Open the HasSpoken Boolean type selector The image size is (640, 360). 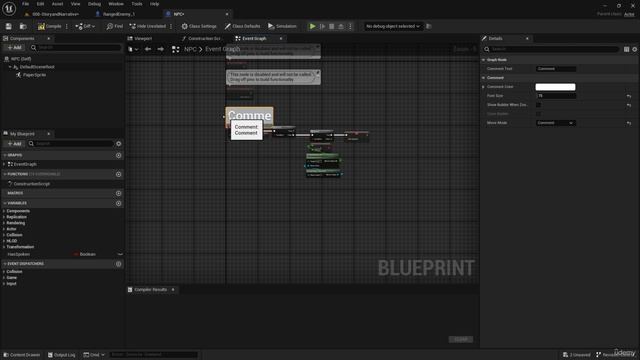(x=85, y=254)
